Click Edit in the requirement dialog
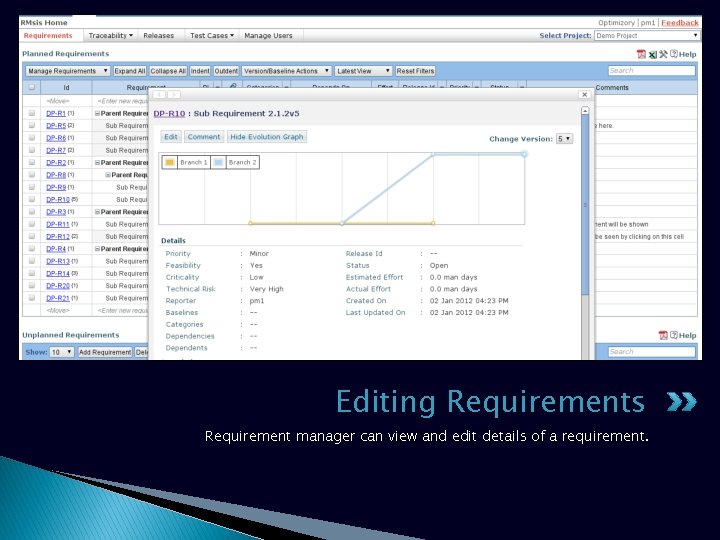This screenshot has width=720, height=540. (x=171, y=137)
